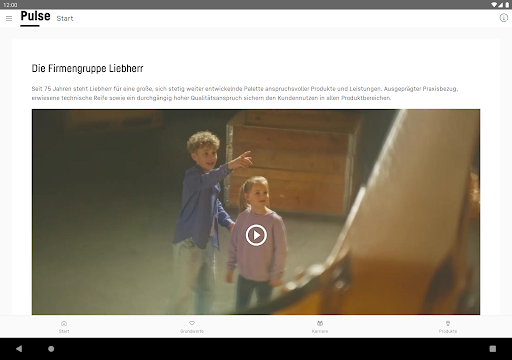Click the Start breadcrumb label beside Pulse

click(65, 19)
